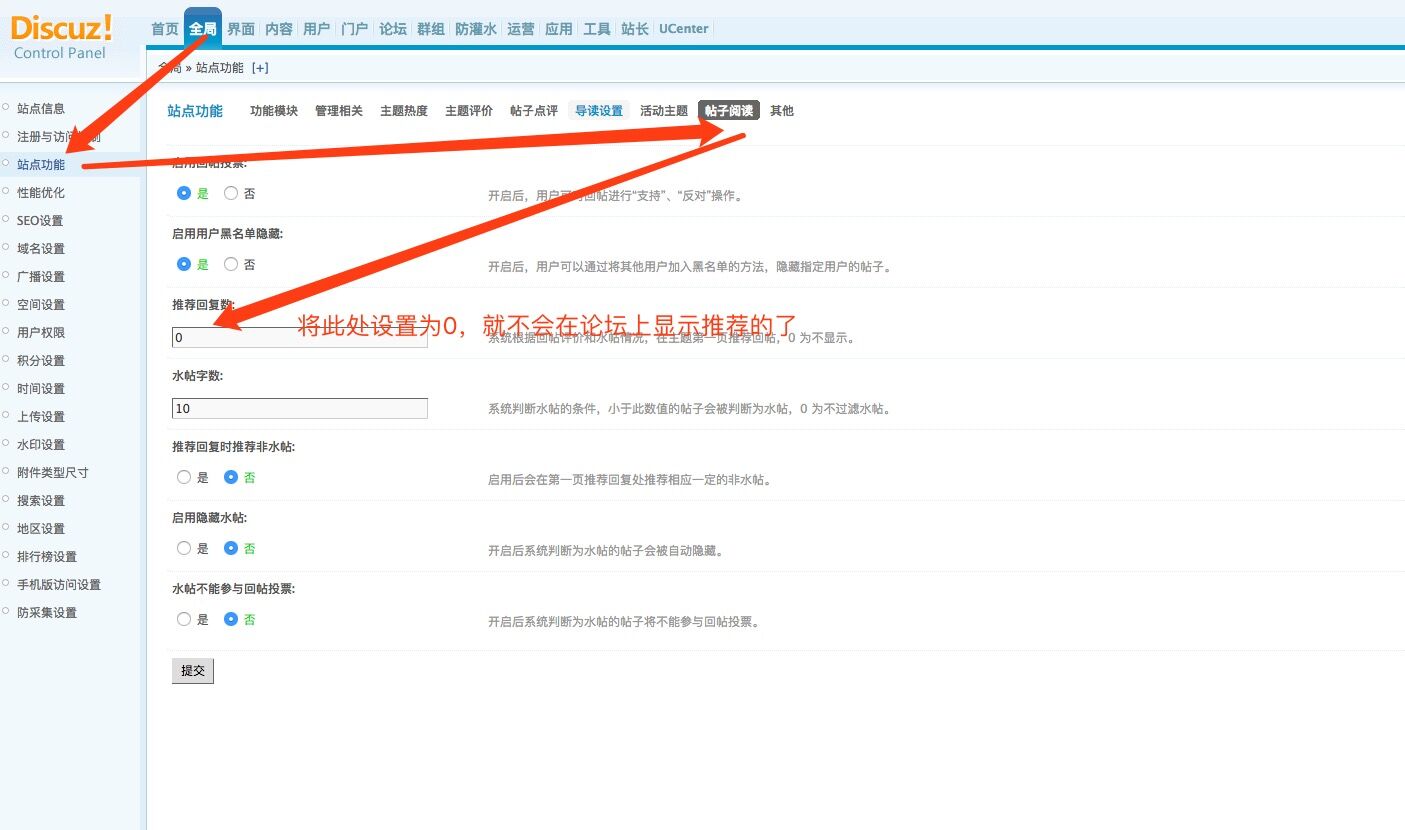Focus the 水帖字数 input field
Image resolution: width=1405 pixels, height=830 pixels.
coord(300,408)
